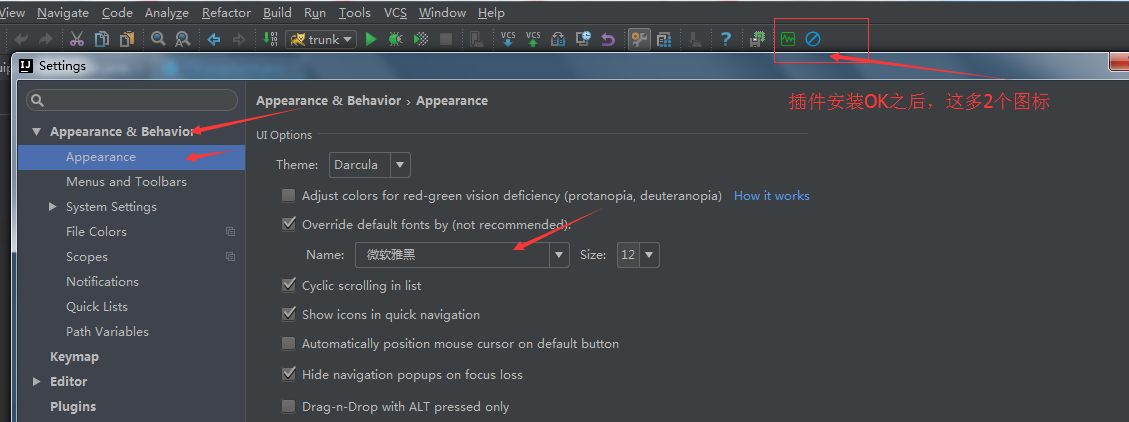Open the Refactor menu

(x=226, y=13)
